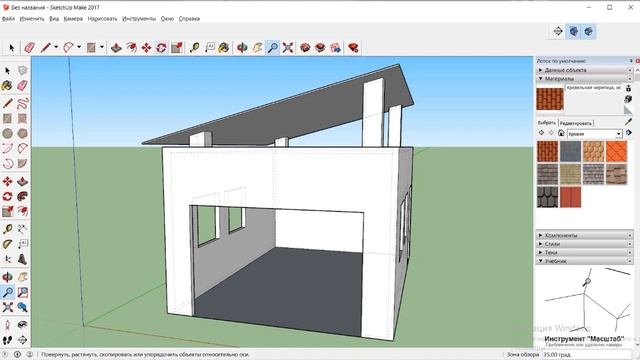Activate Follow Me tool in left toolbar
Viewport: 640px width, 360px height.
coord(22,196)
